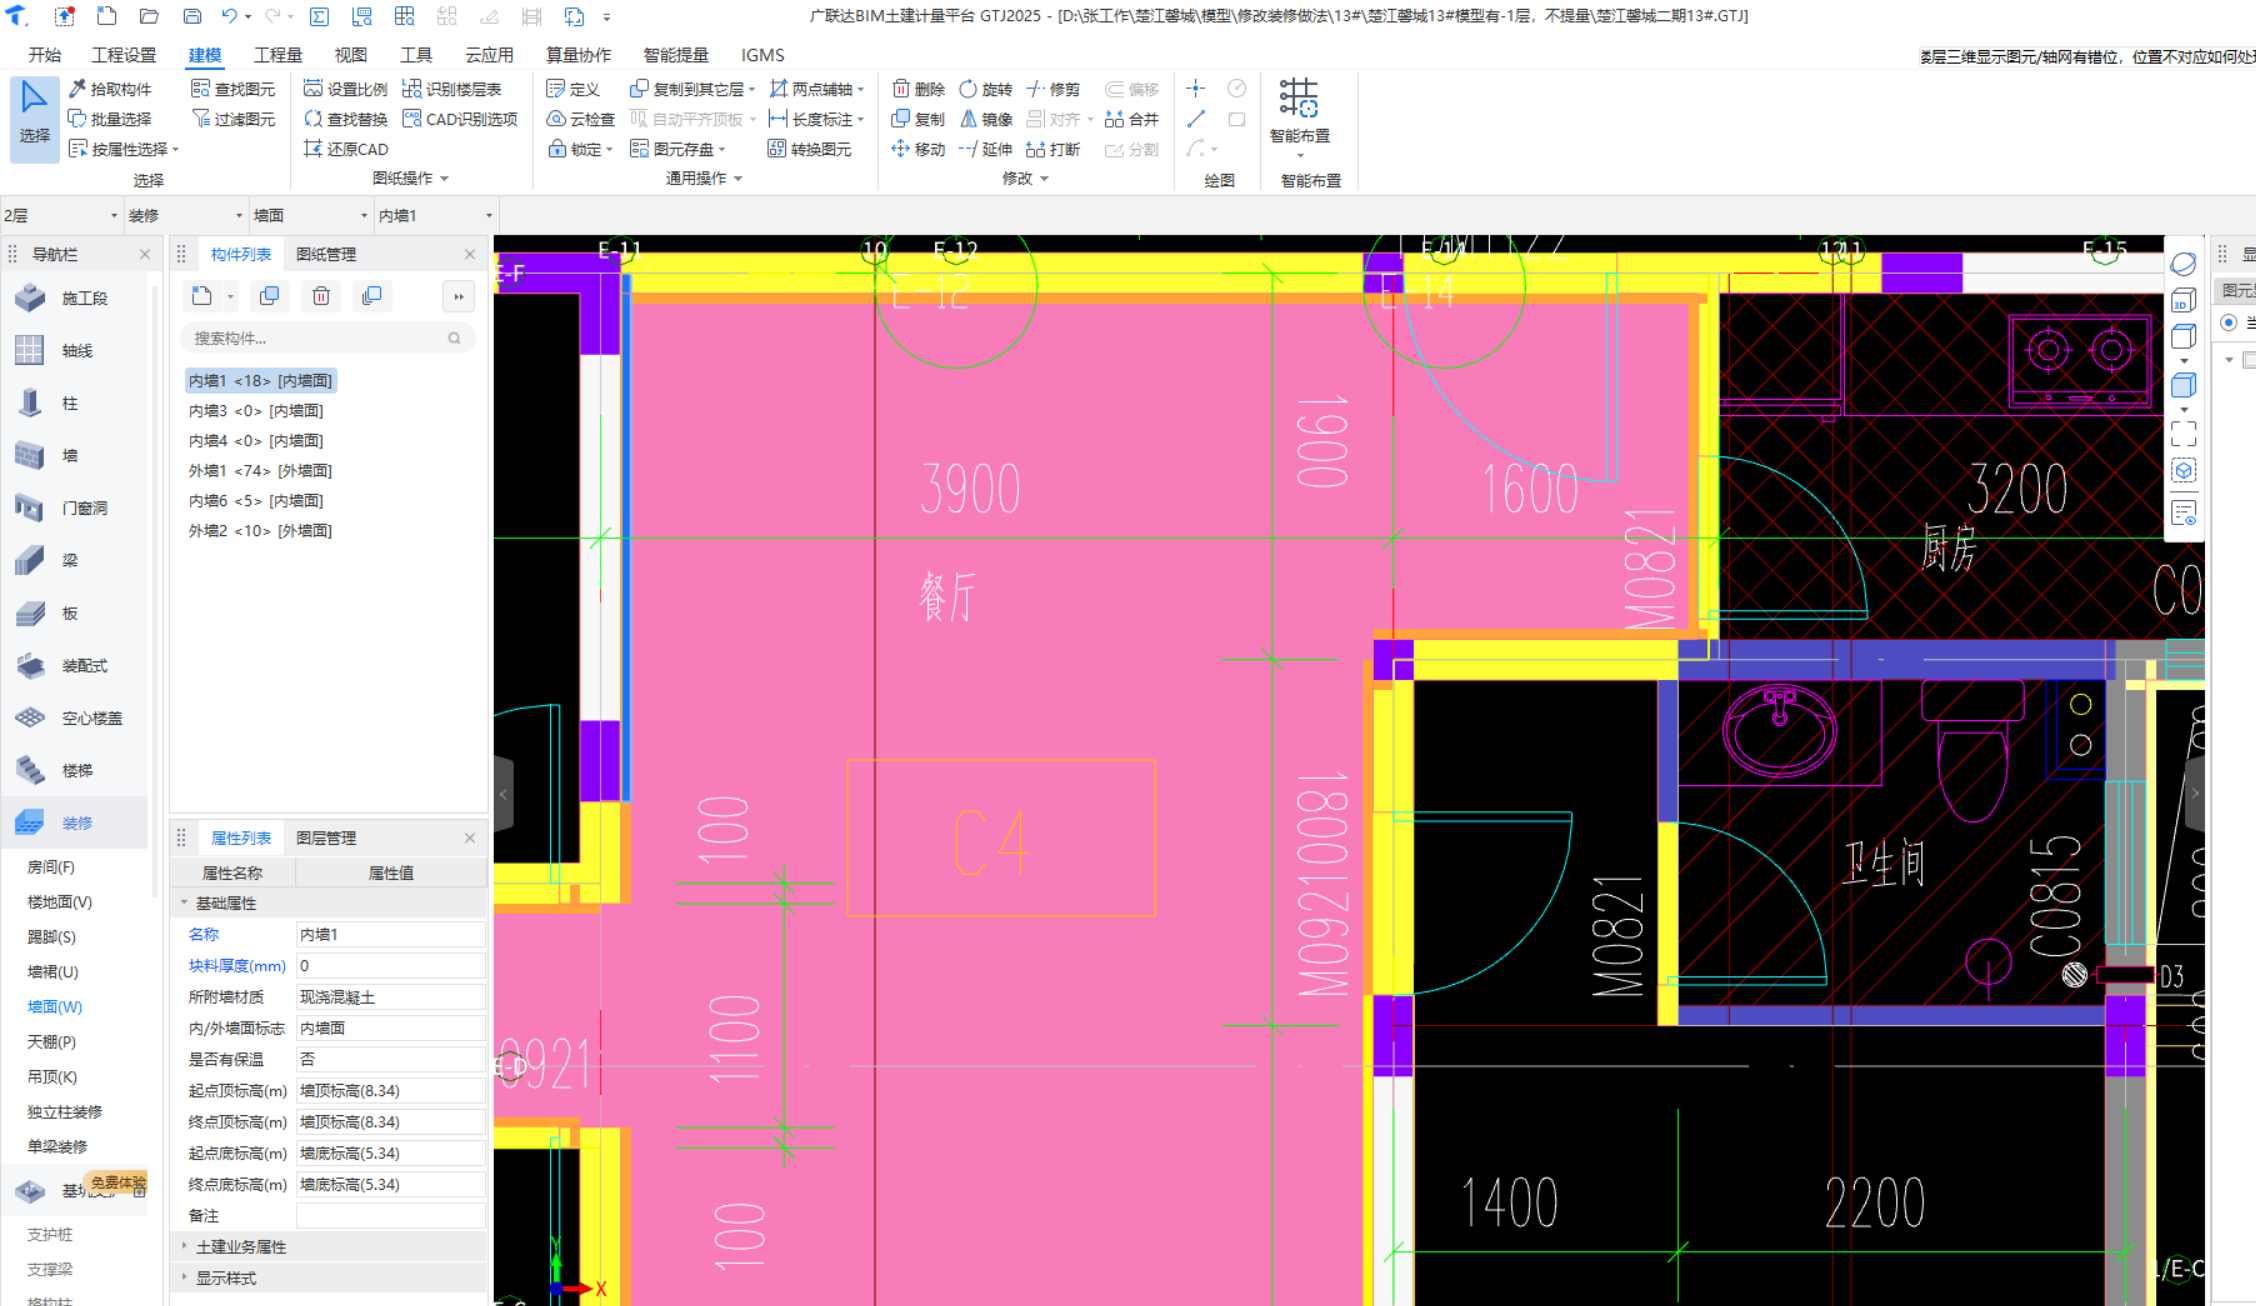2256x1306 pixels.
Task: Click 名称 value field 内墙1
Action: click(x=391, y=934)
